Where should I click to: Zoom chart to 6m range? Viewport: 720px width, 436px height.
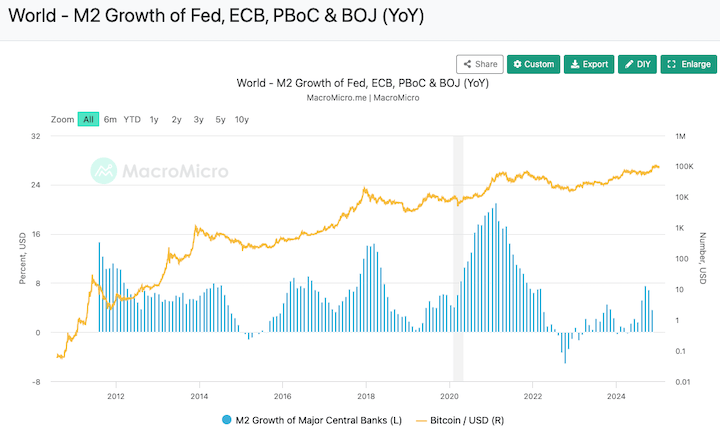click(110, 119)
